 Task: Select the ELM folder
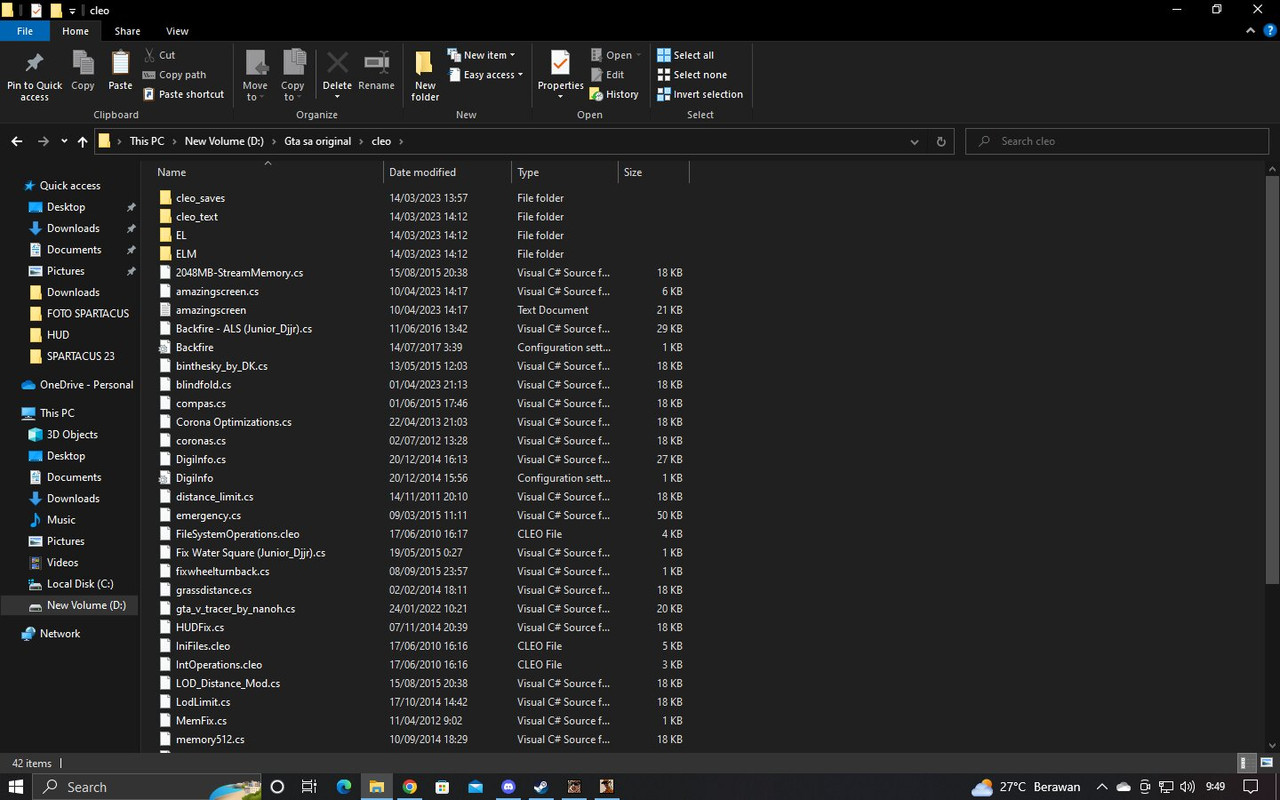click(186, 254)
